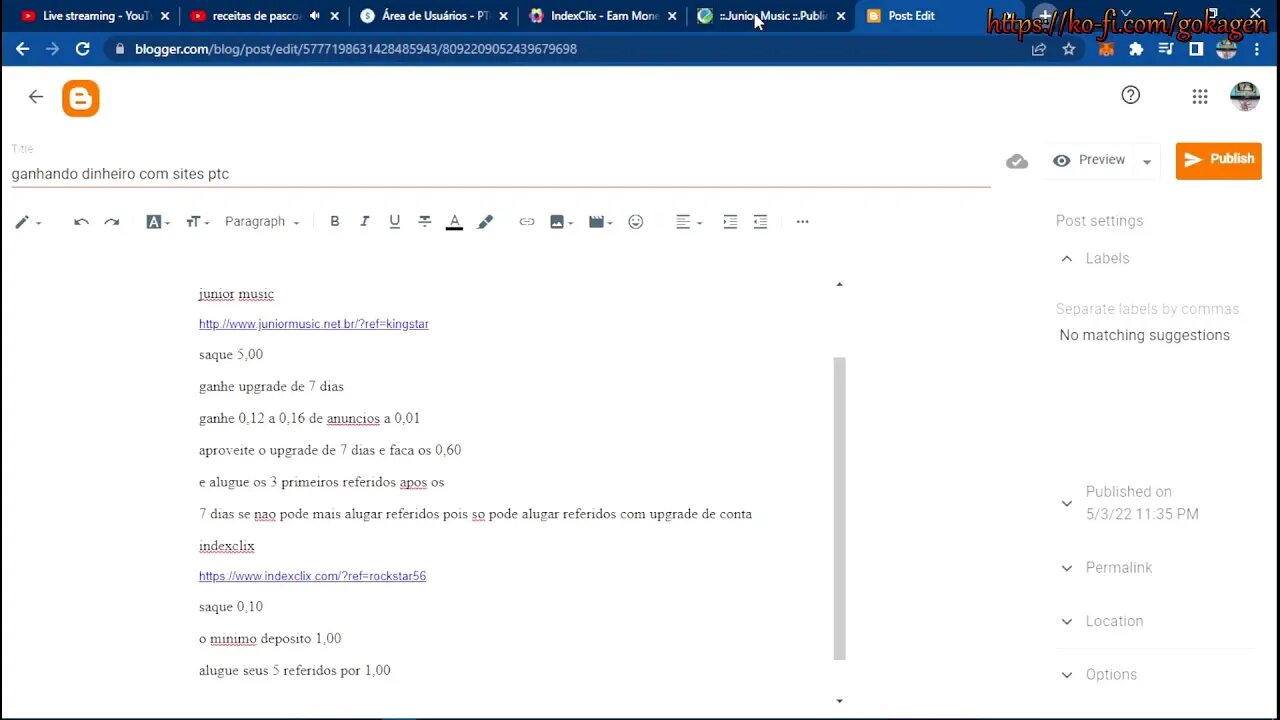Expand the Location section

coord(1066,621)
